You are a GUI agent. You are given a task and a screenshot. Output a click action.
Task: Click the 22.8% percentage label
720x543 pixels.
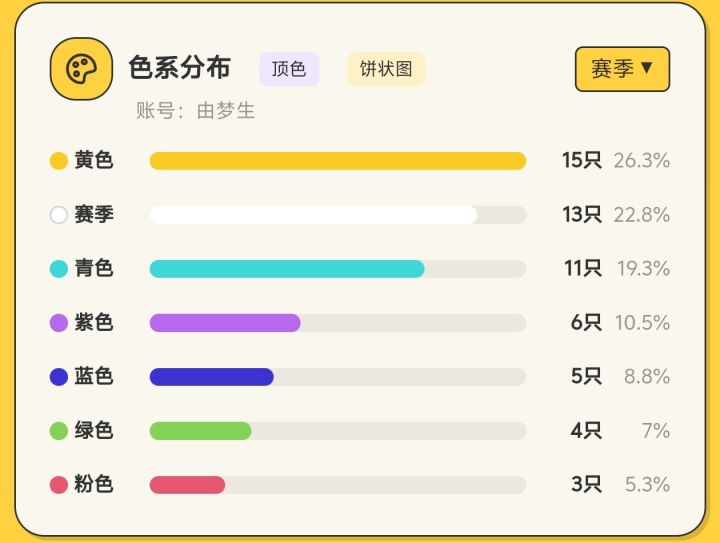tap(641, 214)
